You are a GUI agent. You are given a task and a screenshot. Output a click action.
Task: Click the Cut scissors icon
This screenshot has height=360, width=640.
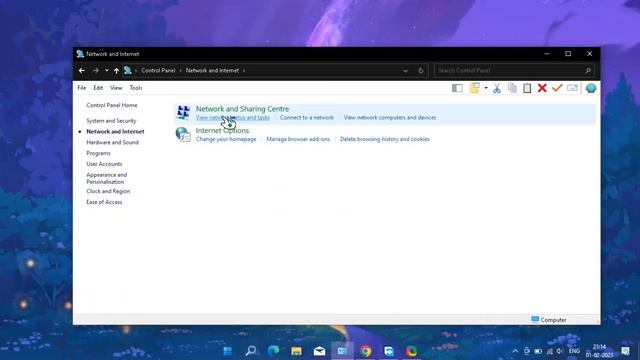[497, 88]
